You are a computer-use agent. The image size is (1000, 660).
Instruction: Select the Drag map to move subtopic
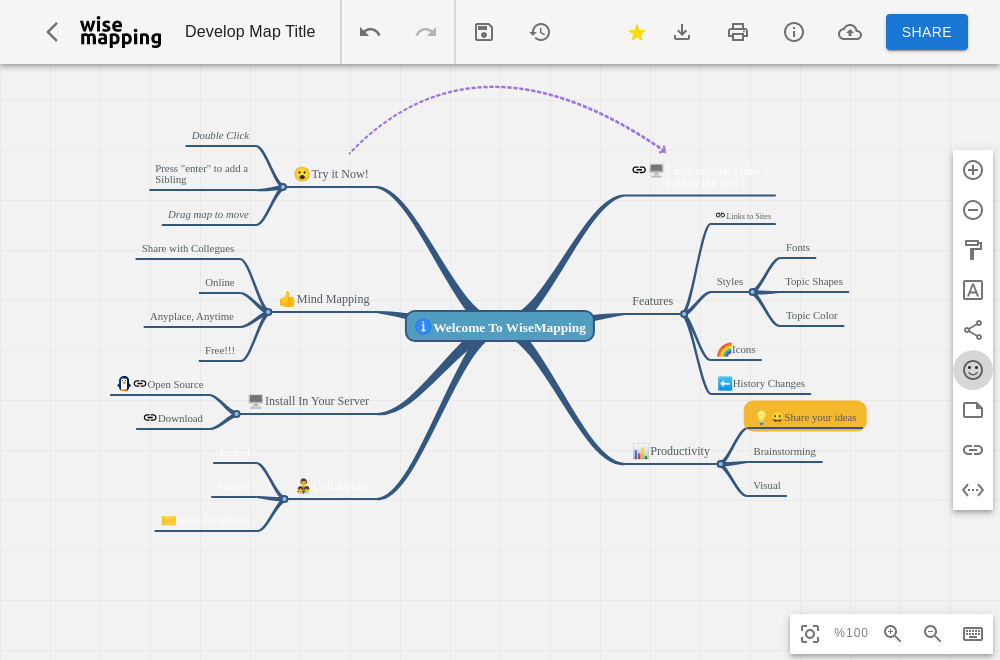208,214
